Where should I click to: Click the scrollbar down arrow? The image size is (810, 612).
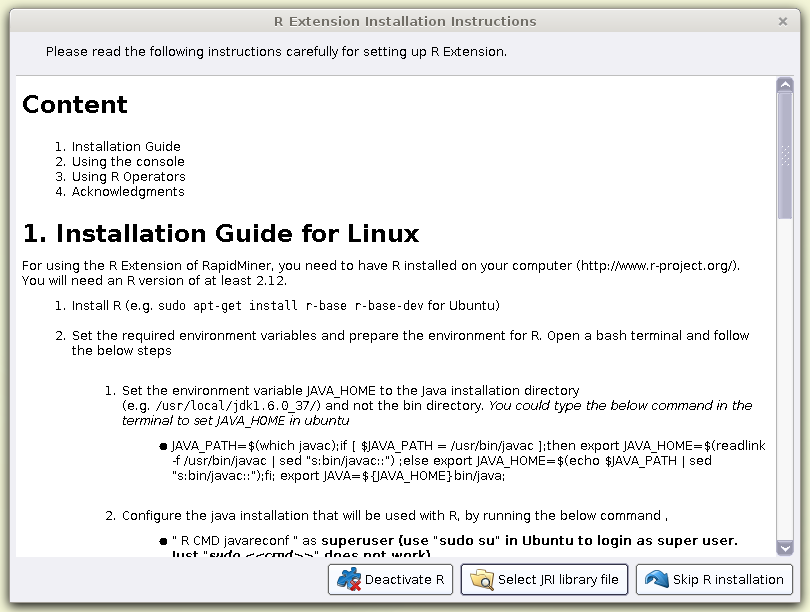point(785,548)
